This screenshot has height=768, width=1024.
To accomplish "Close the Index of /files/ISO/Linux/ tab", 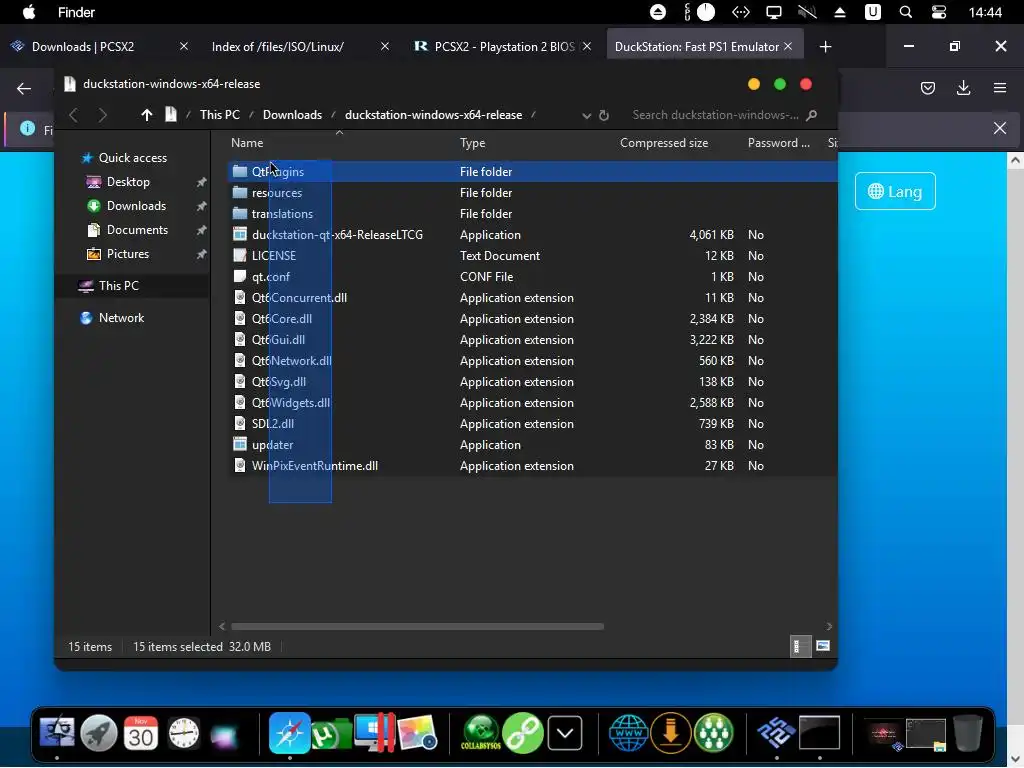I will pyautogui.click(x=385, y=46).
